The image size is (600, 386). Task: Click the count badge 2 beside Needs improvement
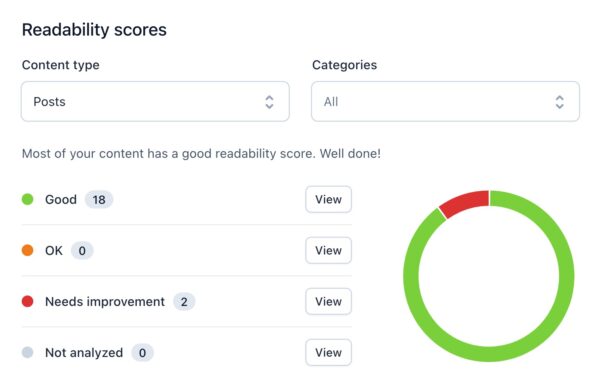[184, 301]
